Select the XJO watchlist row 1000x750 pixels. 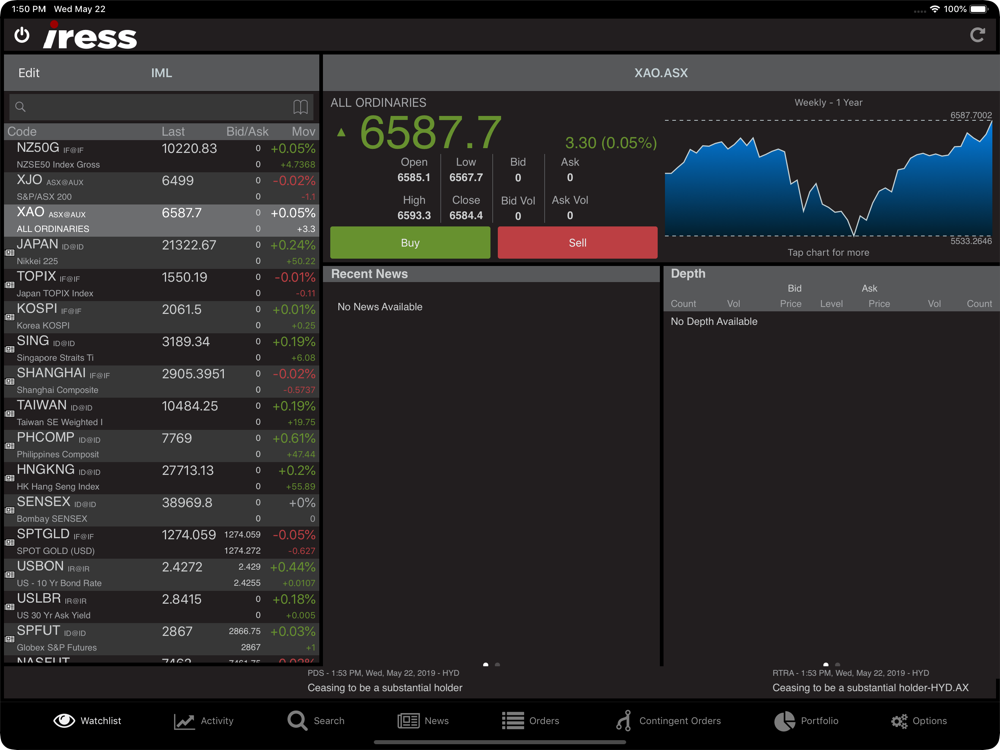[161, 188]
